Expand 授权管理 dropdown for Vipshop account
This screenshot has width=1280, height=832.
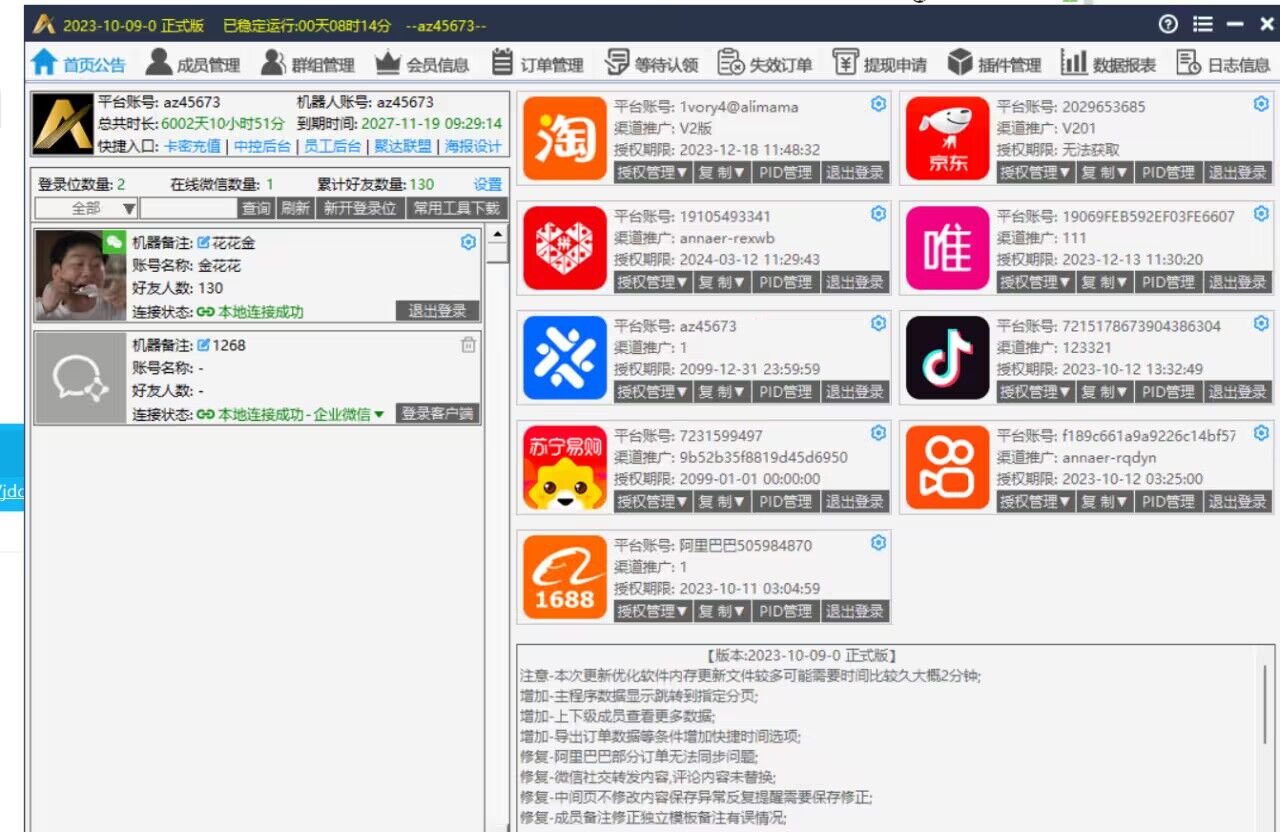[1035, 282]
